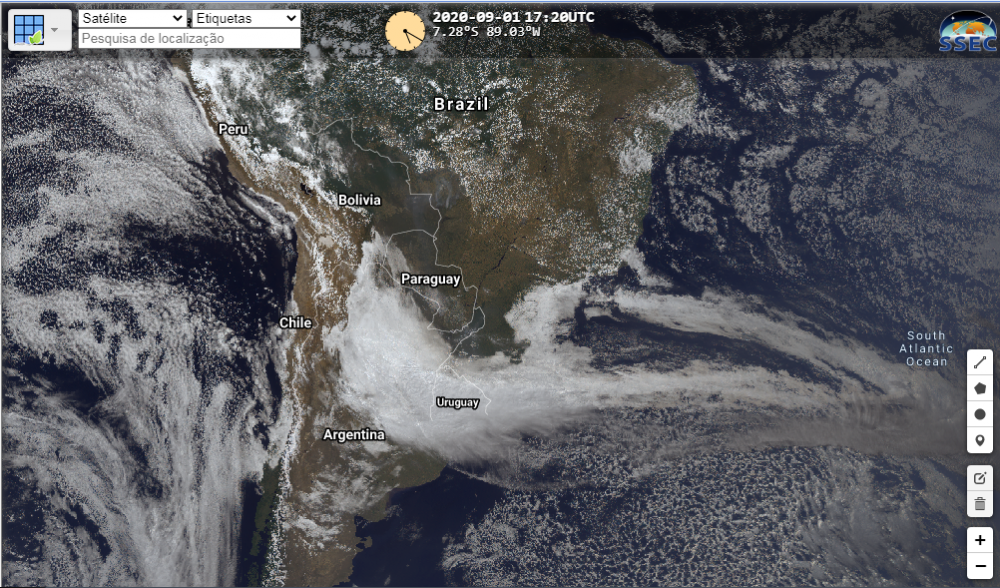Image resolution: width=1000 pixels, height=588 pixels.
Task: Click the Argentina map label
Action: (x=354, y=435)
